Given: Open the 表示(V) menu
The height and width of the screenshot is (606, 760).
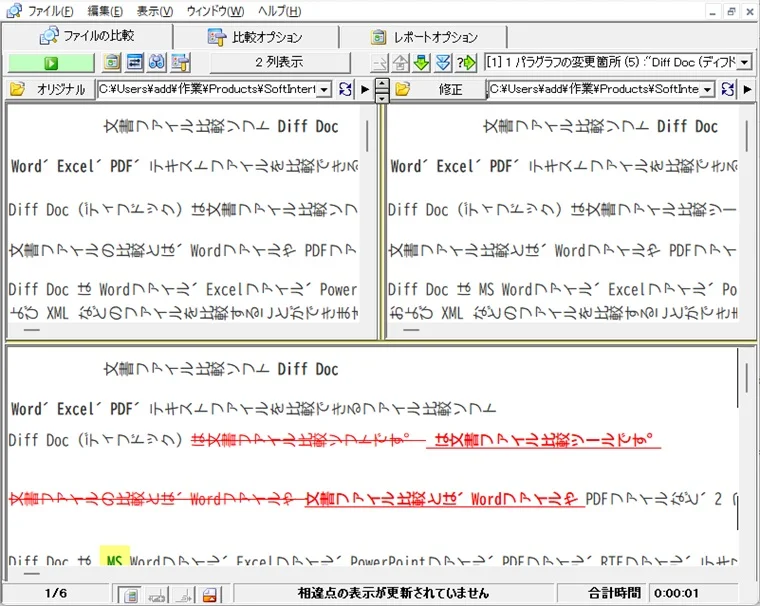Looking at the screenshot, I should pyautogui.click(x=155, y=11).
